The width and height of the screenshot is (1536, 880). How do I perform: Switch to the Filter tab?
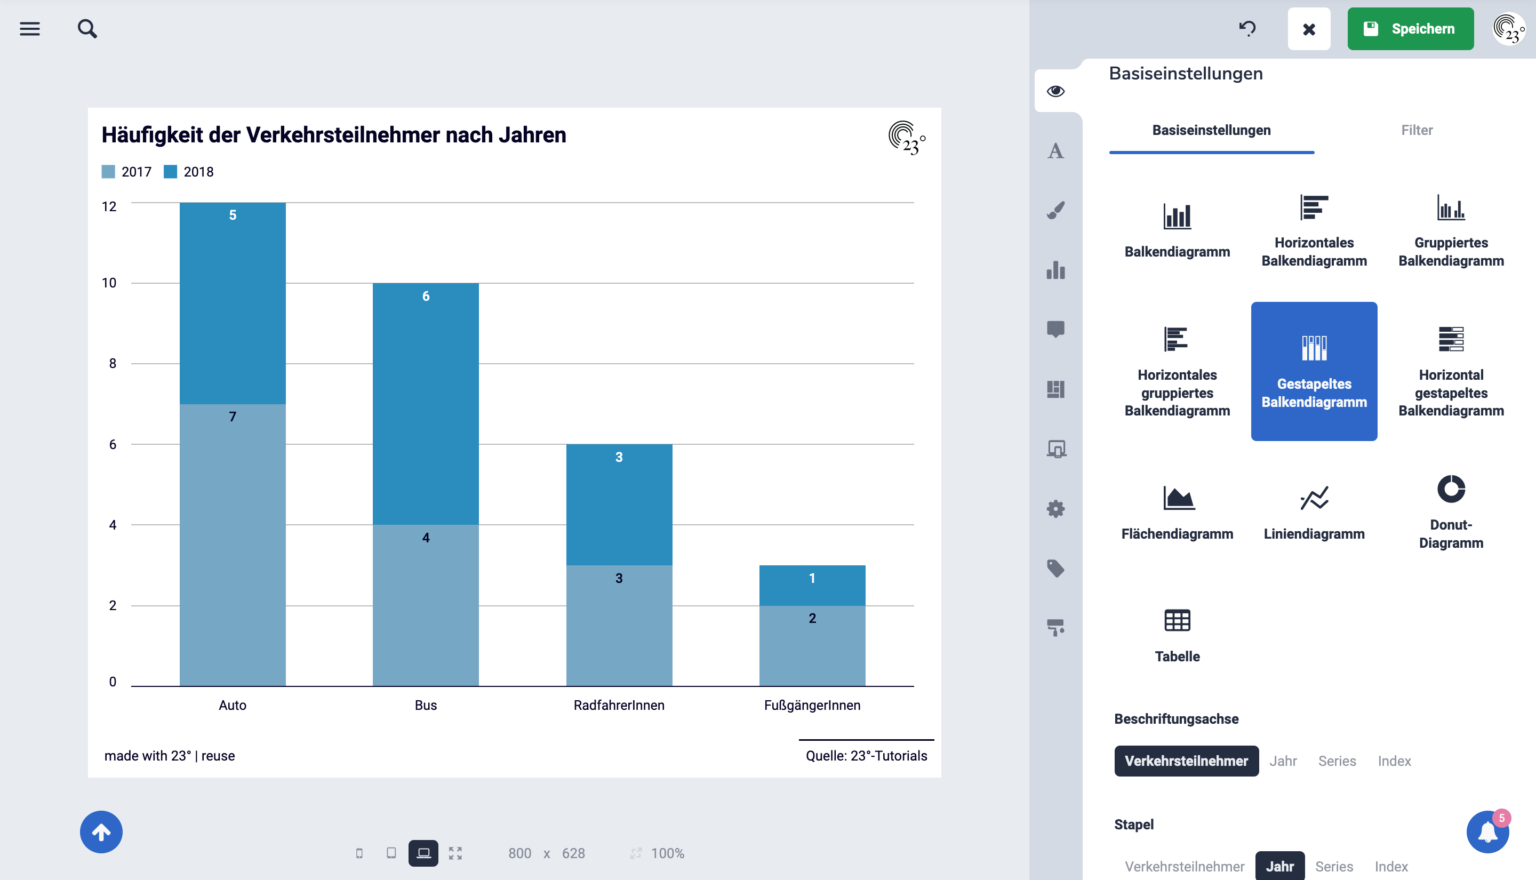pyautogui.click(x=1417, y=130)
